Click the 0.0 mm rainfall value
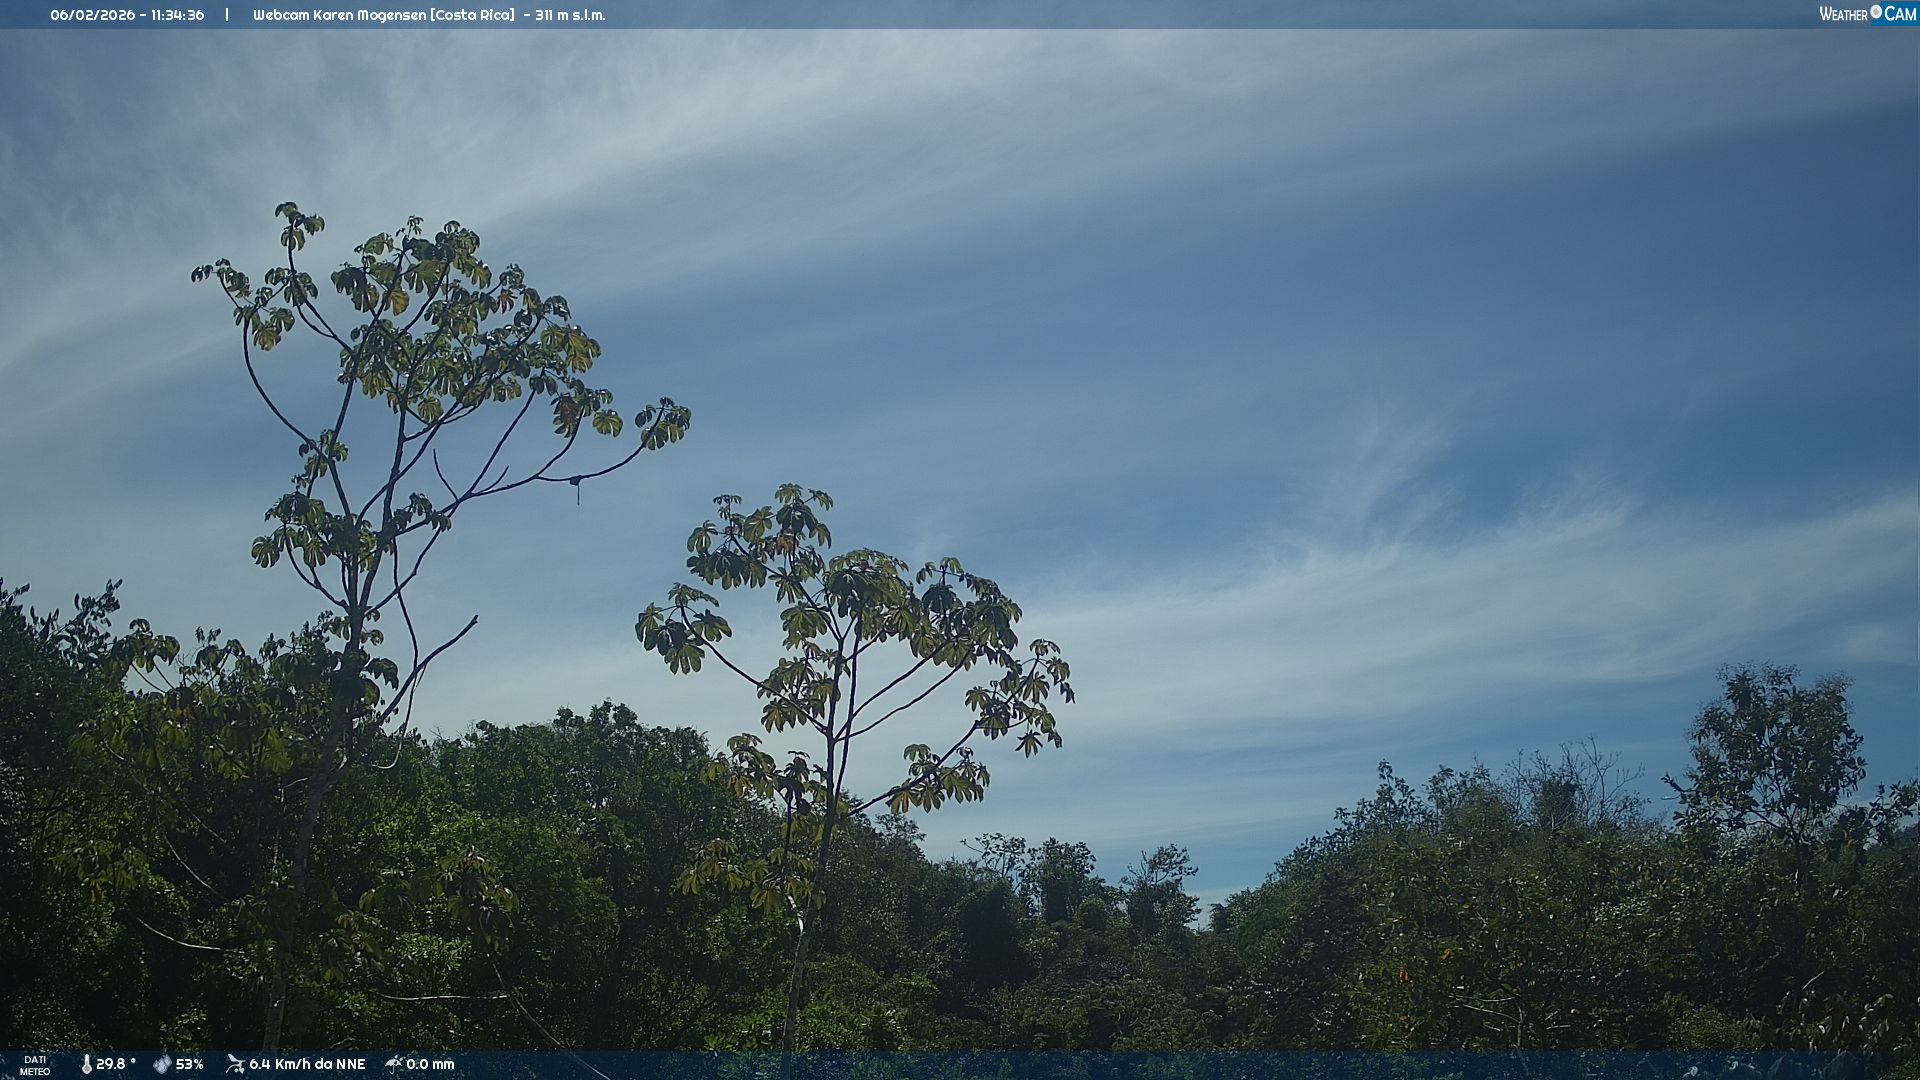Image resolution: width=1920 pixels, height=1080 pixels. 430,1064
